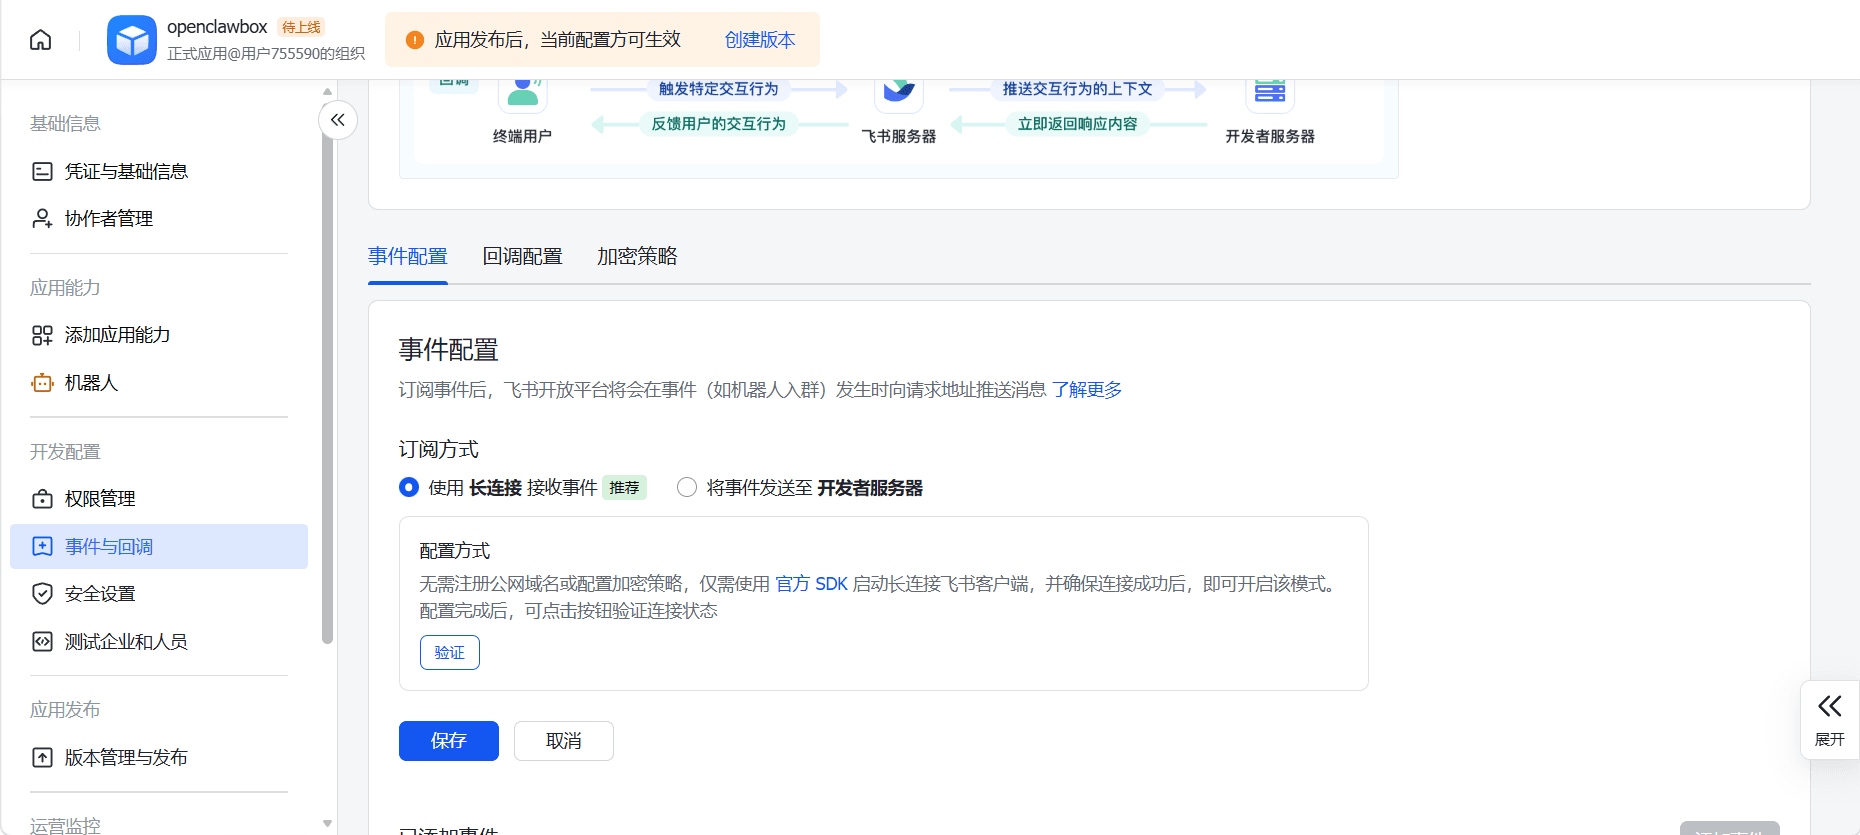Click the 取消 button
This screenshot has height=835, width=1860.
point(564,741)
